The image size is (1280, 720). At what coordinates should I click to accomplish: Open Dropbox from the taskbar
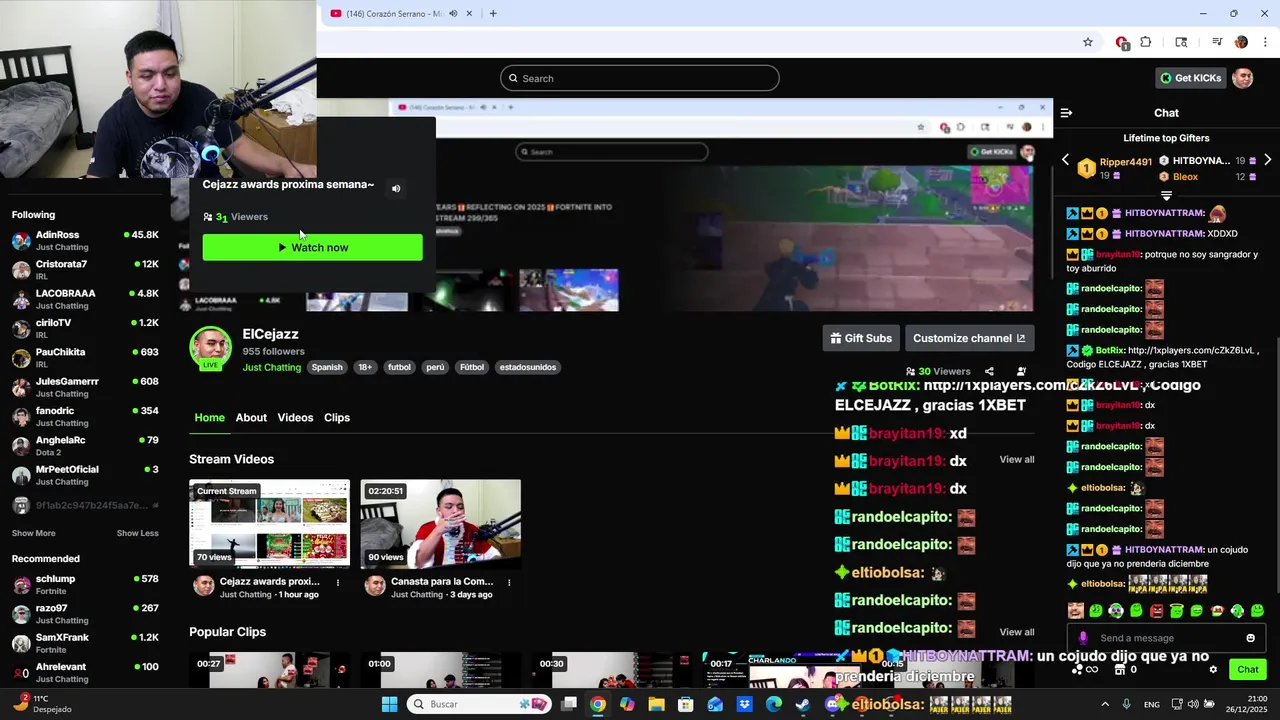click(x=744, y=704)
